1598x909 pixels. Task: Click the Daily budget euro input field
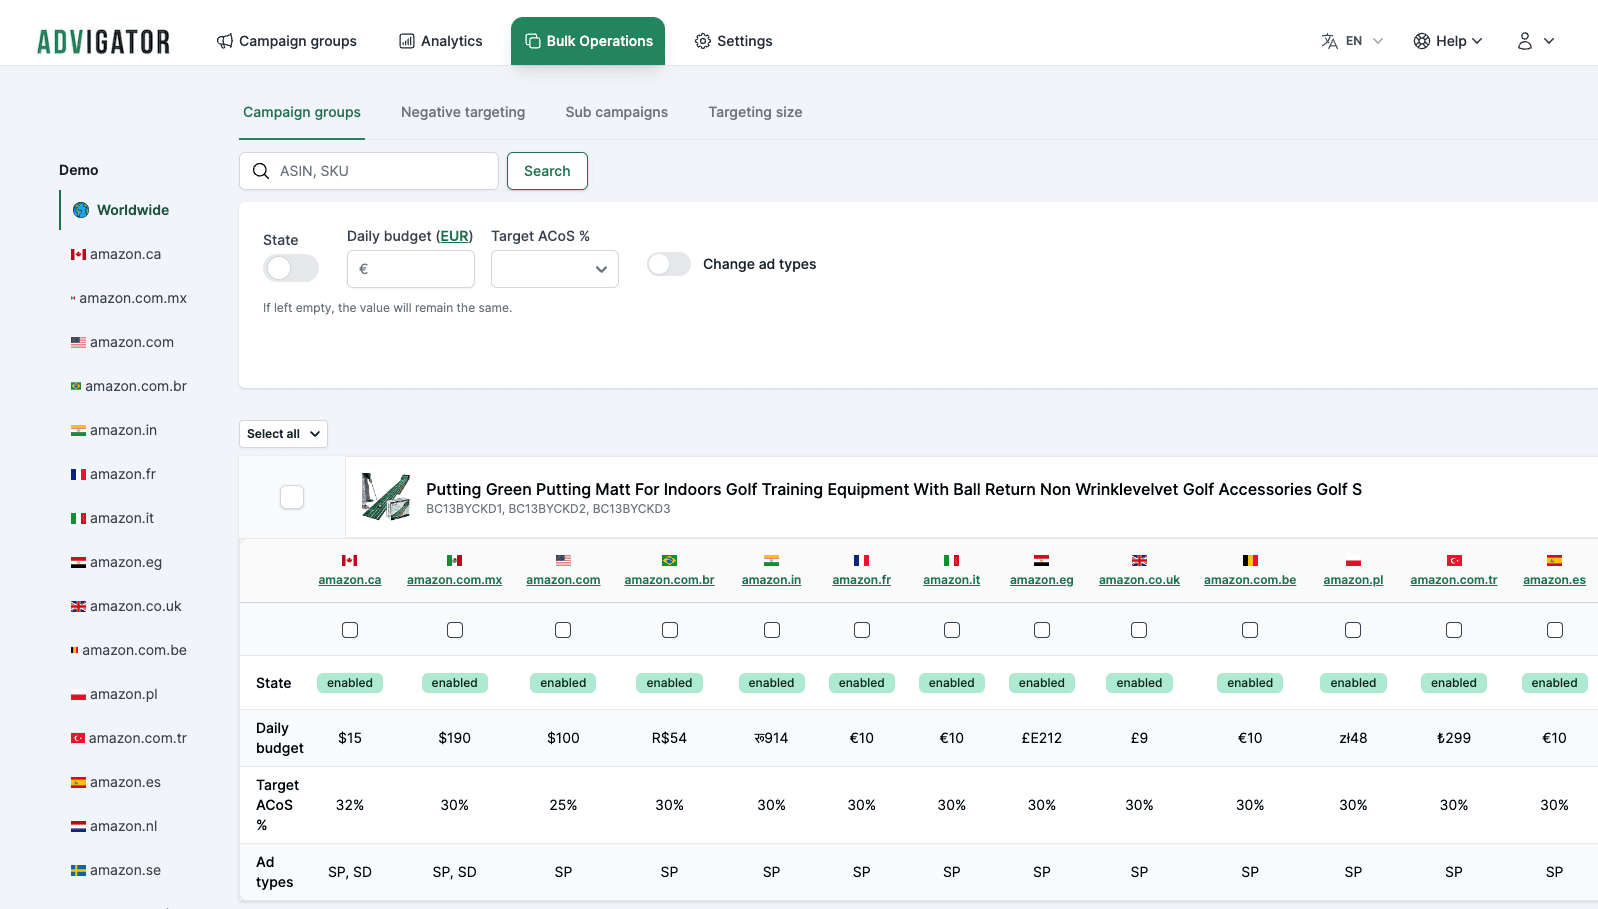coord(411,269)
